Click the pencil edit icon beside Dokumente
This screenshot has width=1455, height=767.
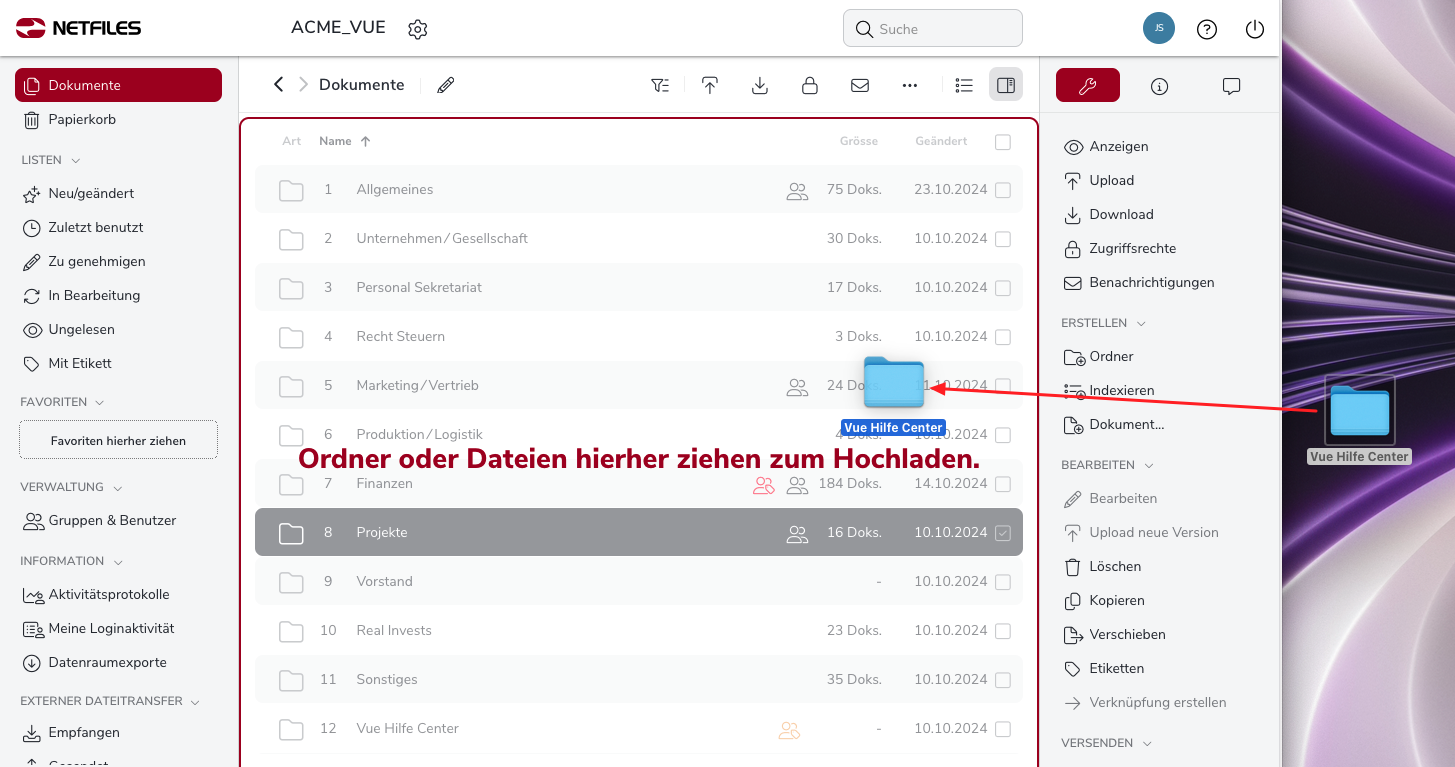[x=446, y=85]
